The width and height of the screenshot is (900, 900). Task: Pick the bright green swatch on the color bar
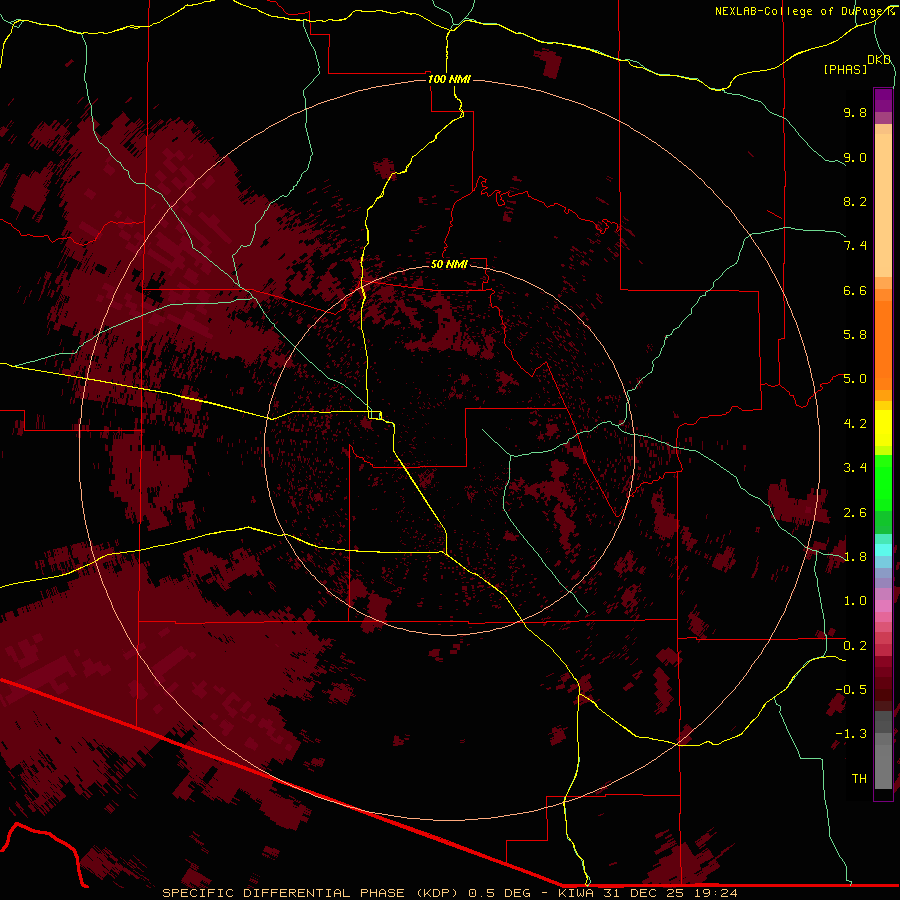[x=883, y=482]
